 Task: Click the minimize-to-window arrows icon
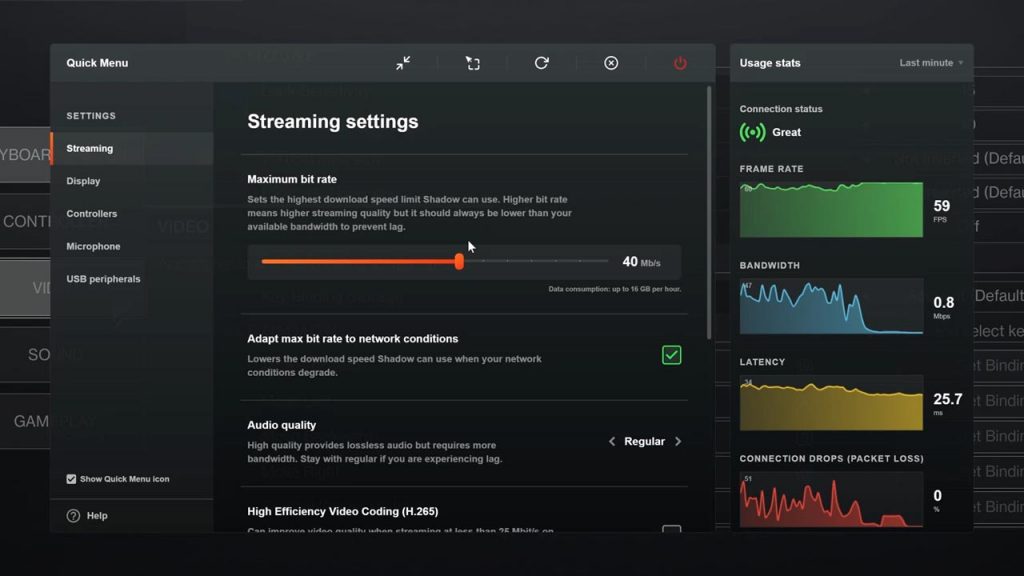point(403,63)
